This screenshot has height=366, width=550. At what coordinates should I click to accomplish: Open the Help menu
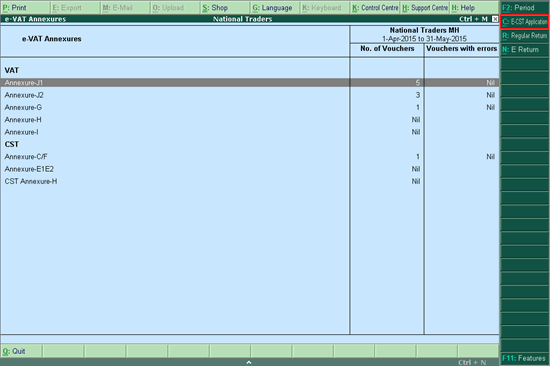[x=474, y=7]
